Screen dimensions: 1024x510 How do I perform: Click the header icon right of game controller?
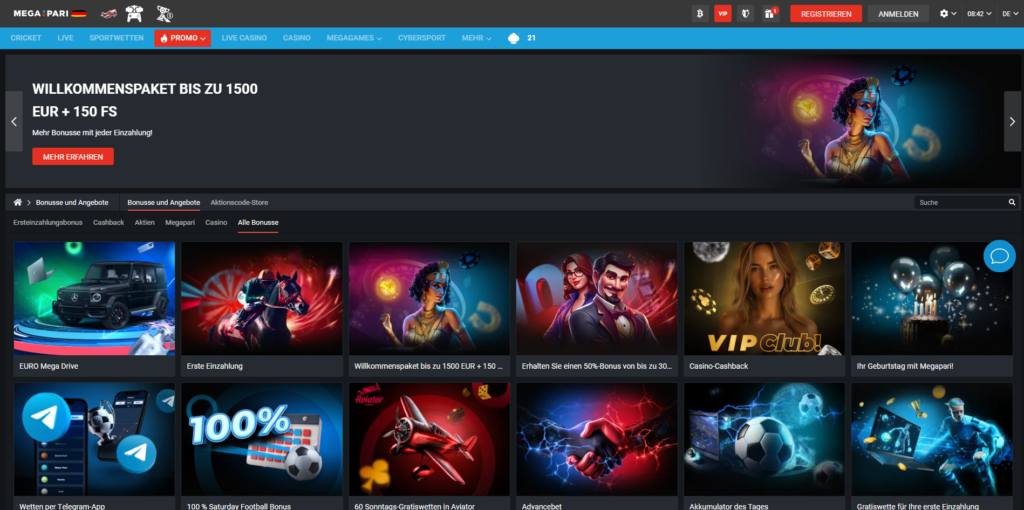click(x=164, y=13)
